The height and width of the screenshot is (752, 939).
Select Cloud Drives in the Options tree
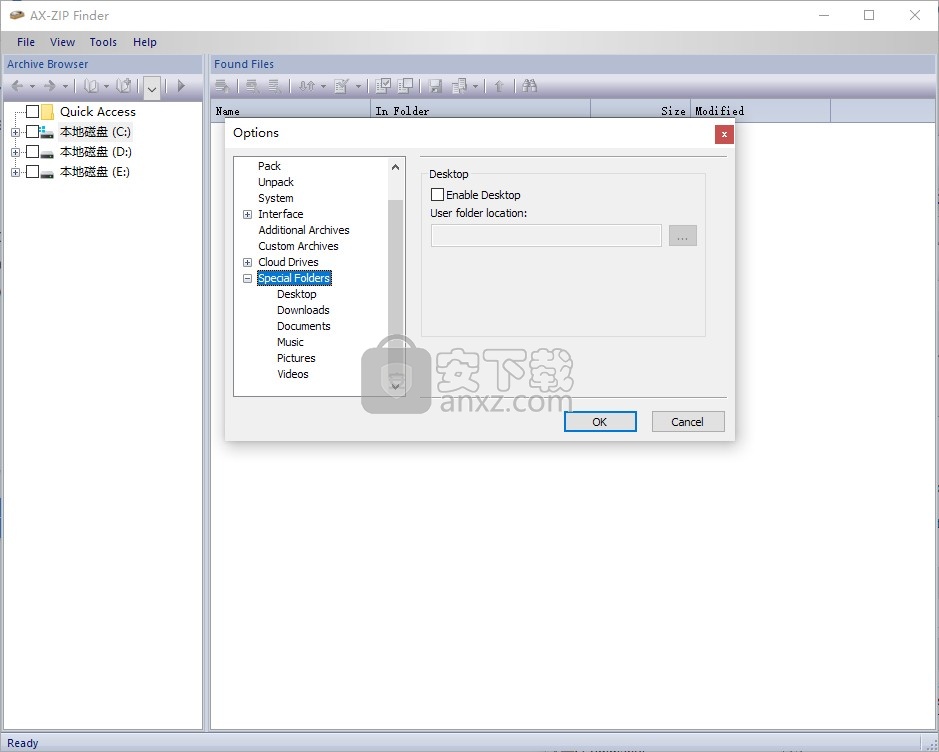coord(289,262)
